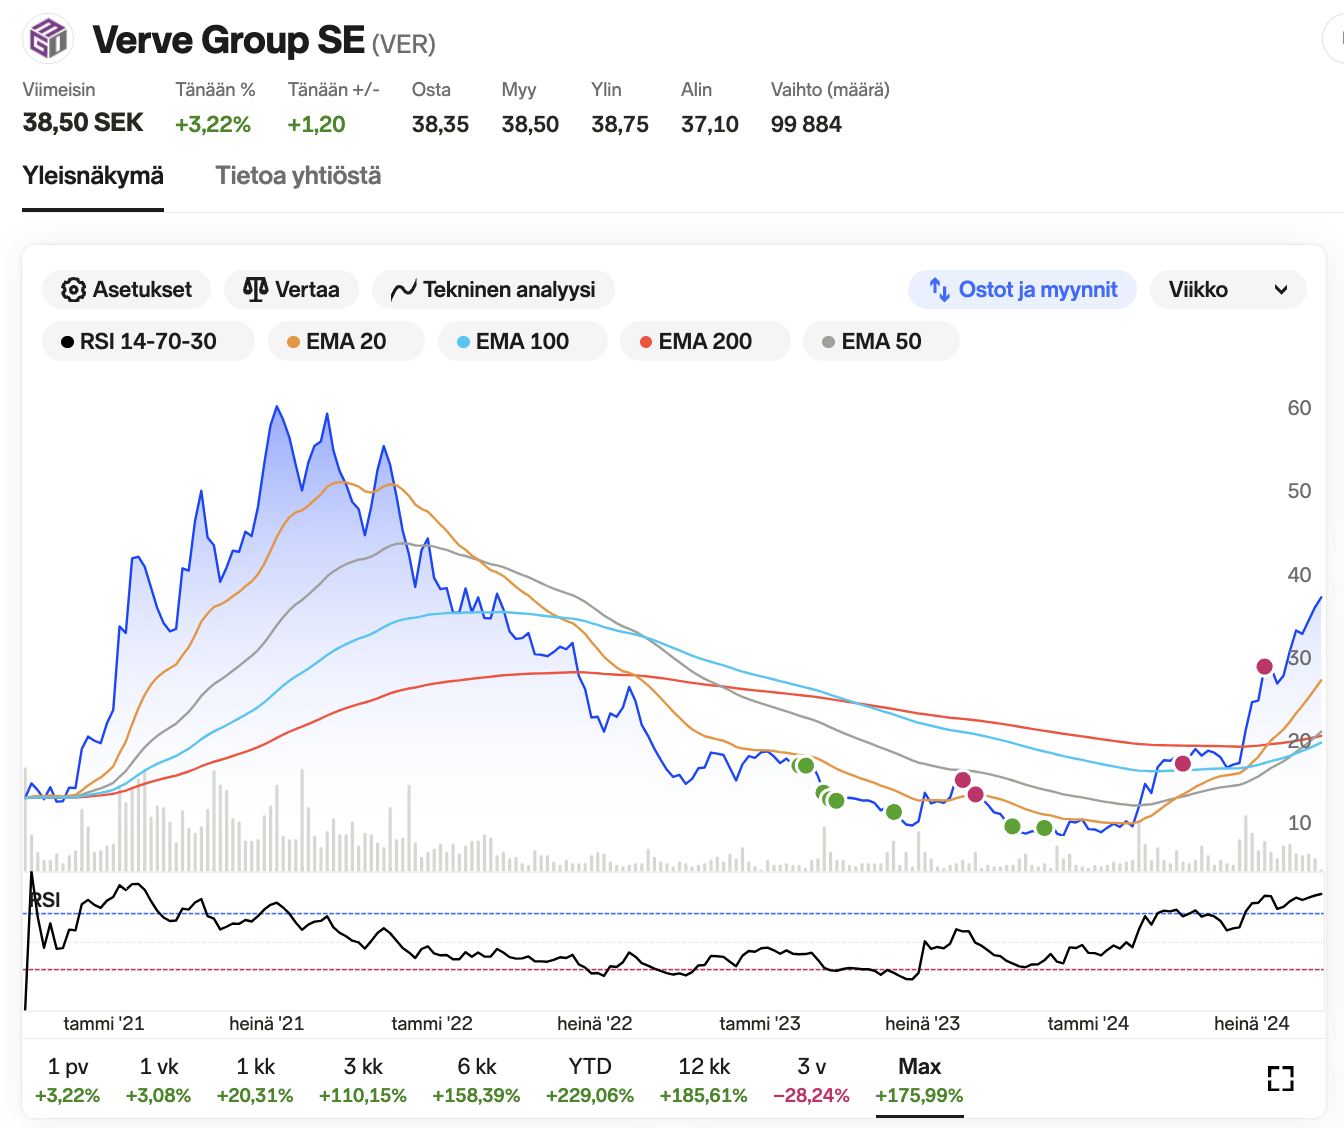Select the YTD time range
Viewport: 1344px width, 1128px height.
[589, 1079]
